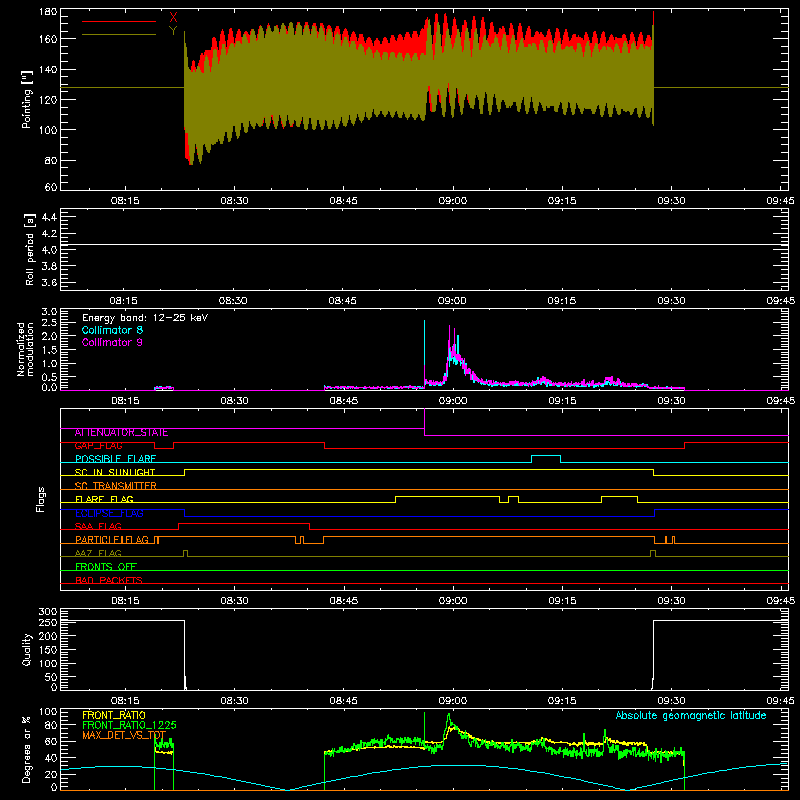Click the 'Energy band: 12-25 keV' label
The image size is (800, 800).
coord(145,318)
